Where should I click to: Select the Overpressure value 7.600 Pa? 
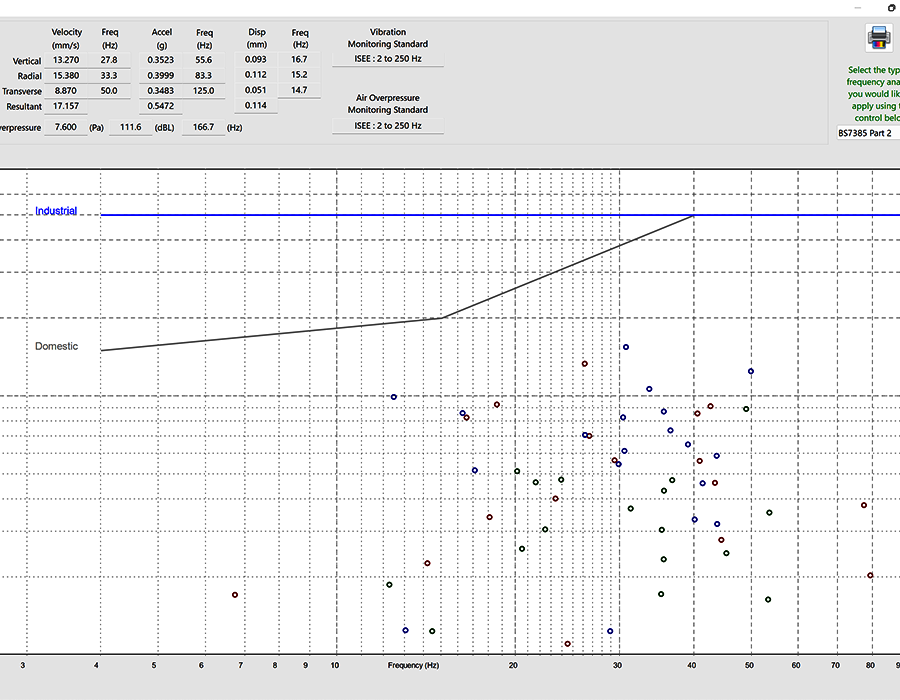coord(66,127)
